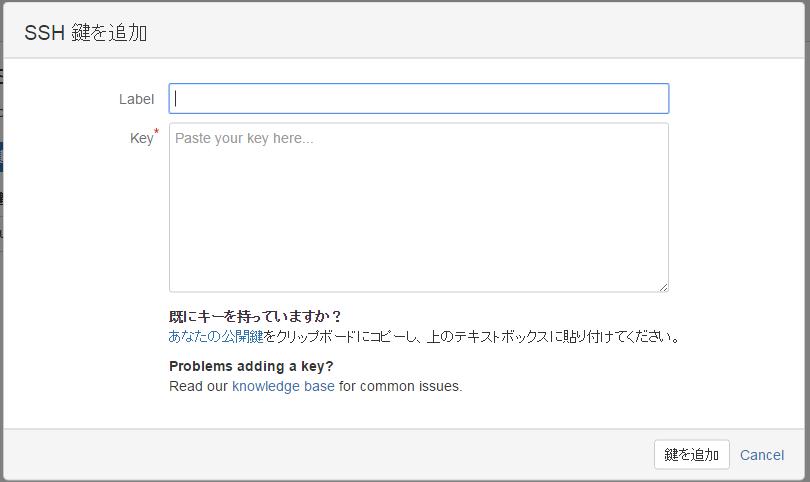Open the あなたの公開鍵 link
Image resolution: width=810 pixels, height=482 pixels.
point(216,337)
